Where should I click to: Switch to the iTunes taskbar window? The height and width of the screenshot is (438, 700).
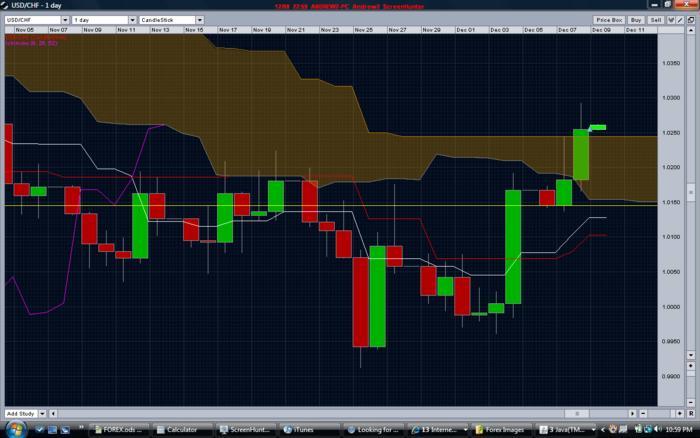click(302, 429)
